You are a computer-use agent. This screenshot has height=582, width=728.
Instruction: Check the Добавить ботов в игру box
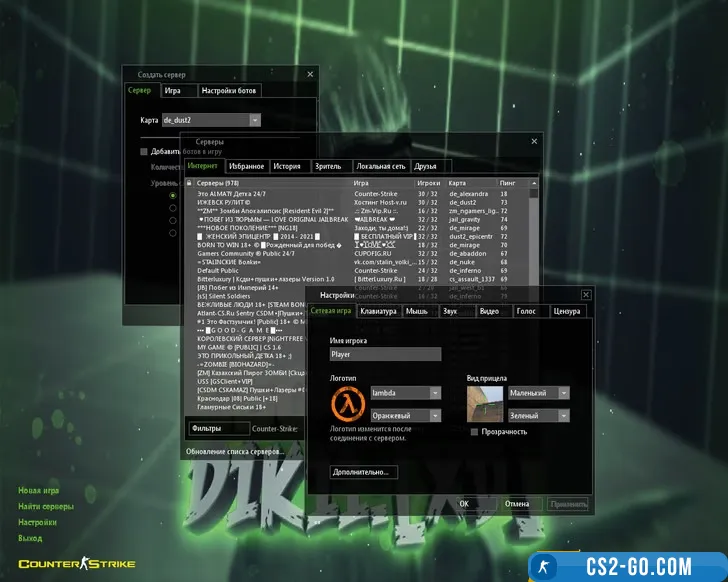(x=144, y=151)
